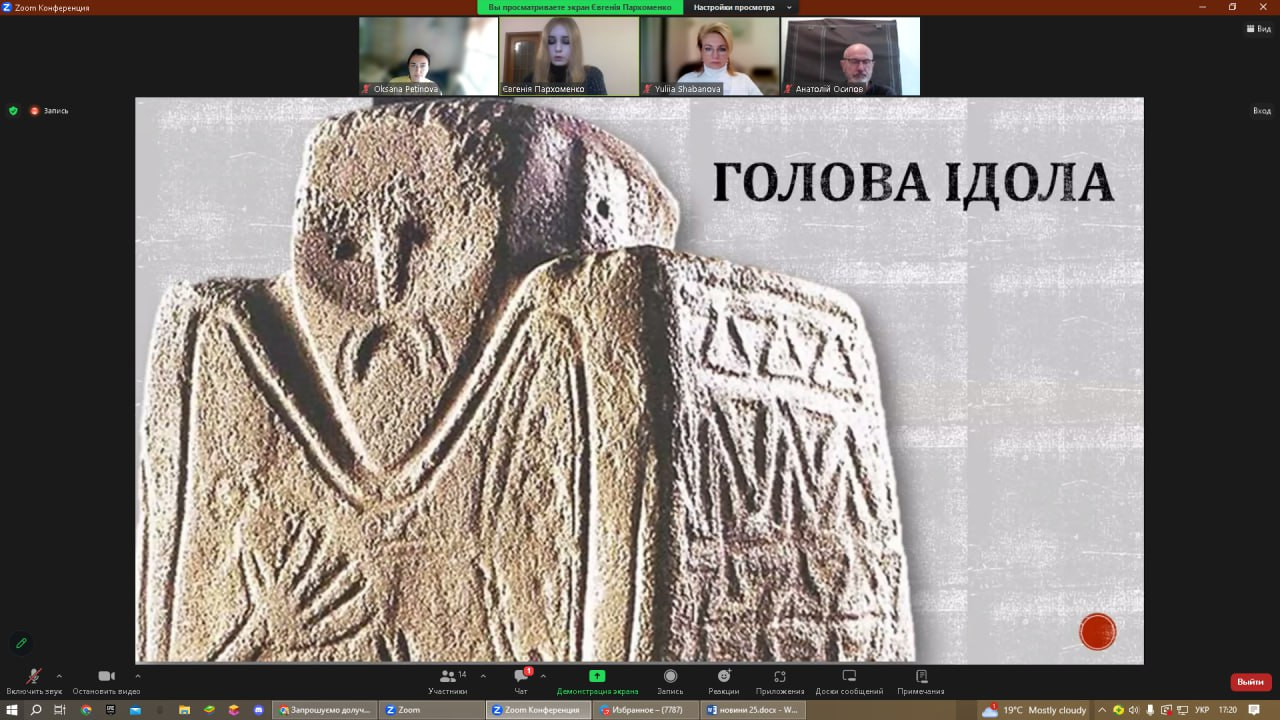Click the Запись record button
Screen dimensions: 1280x720
pos(670,681)
